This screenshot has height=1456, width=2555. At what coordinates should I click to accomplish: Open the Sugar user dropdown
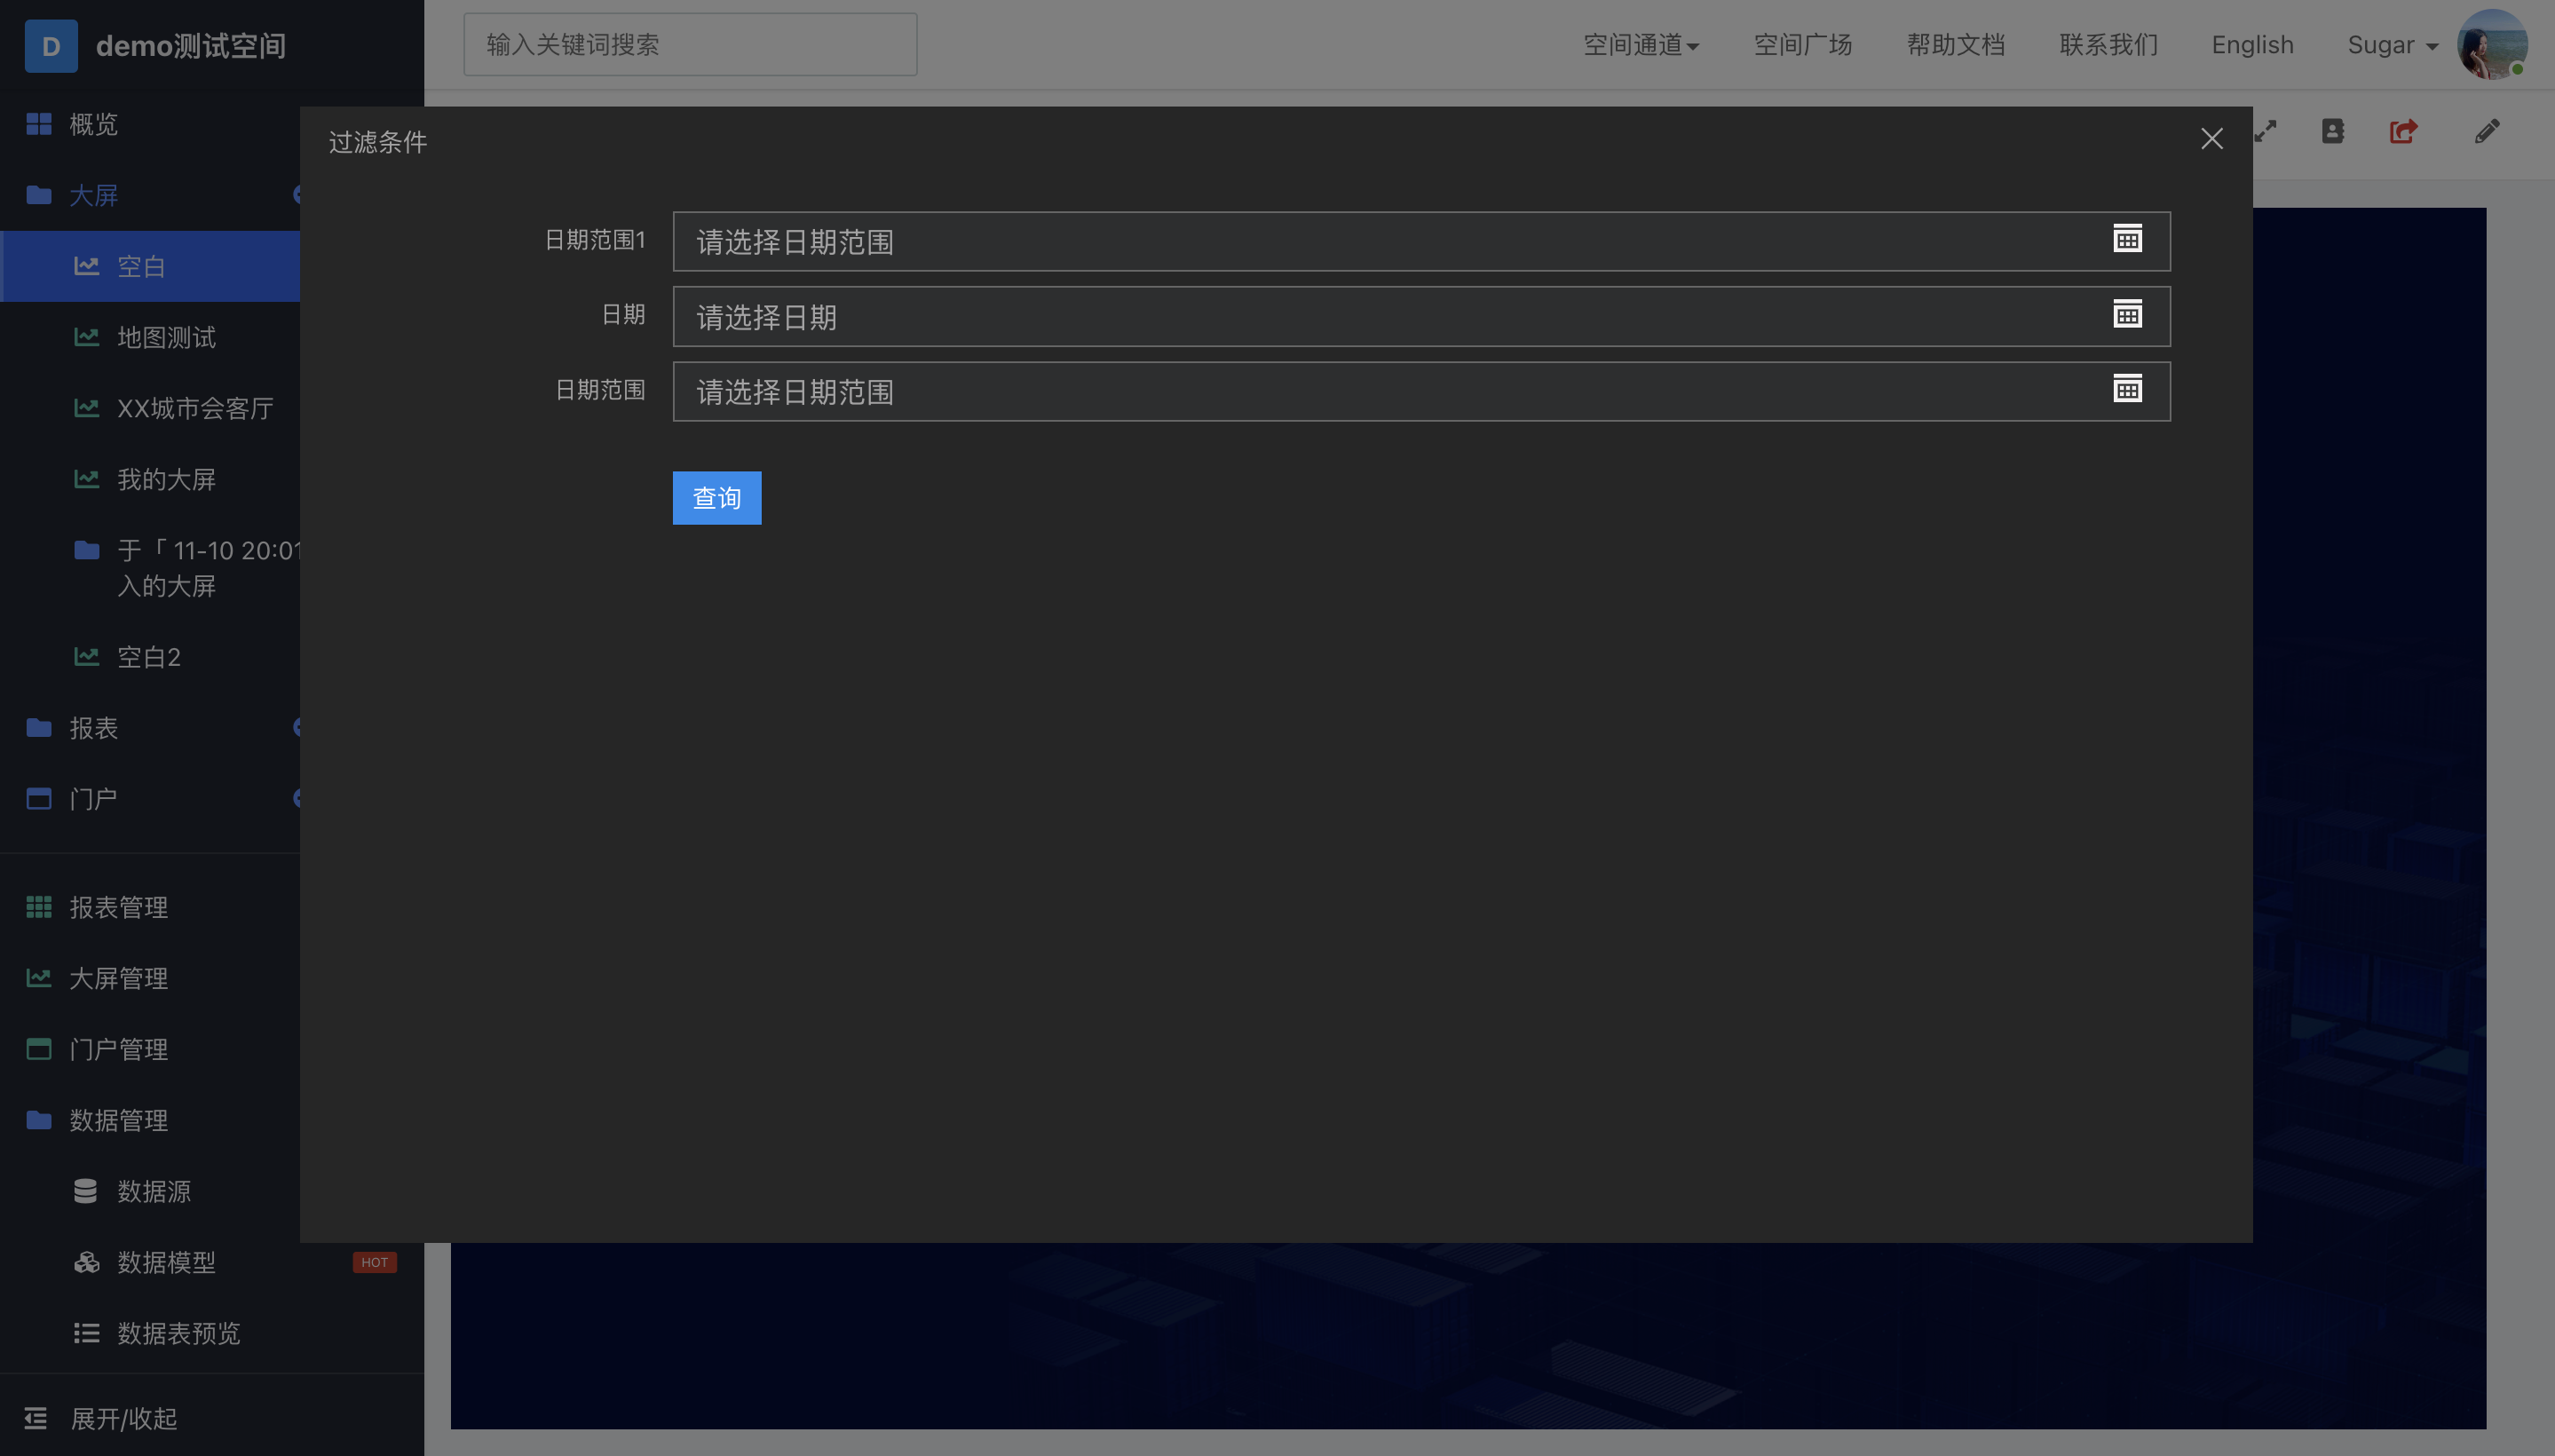pyautogui.click(x=2393, y=45)
